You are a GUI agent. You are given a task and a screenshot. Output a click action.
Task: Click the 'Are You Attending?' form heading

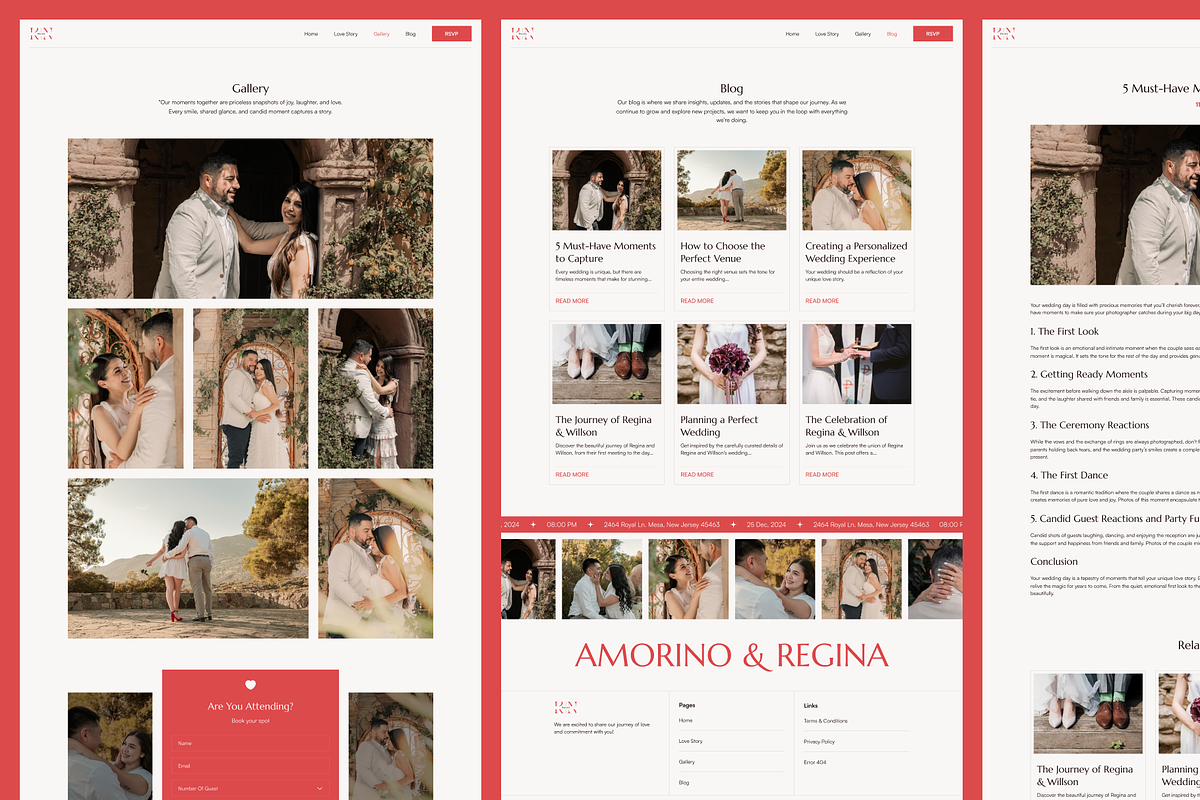[x=250, y=706]
